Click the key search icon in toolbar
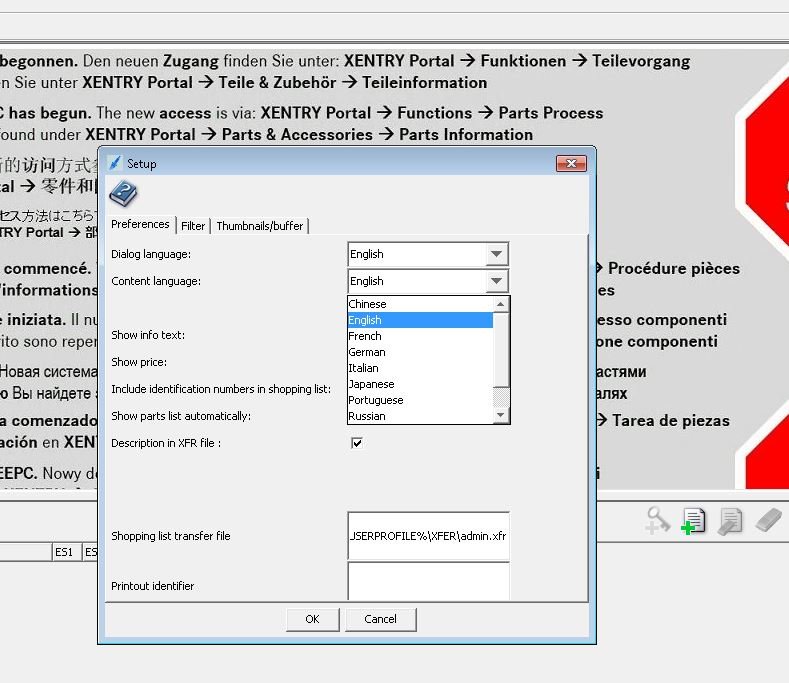This screenshot has width=789, height=683. pyautogui.click(x=658, y=520)
